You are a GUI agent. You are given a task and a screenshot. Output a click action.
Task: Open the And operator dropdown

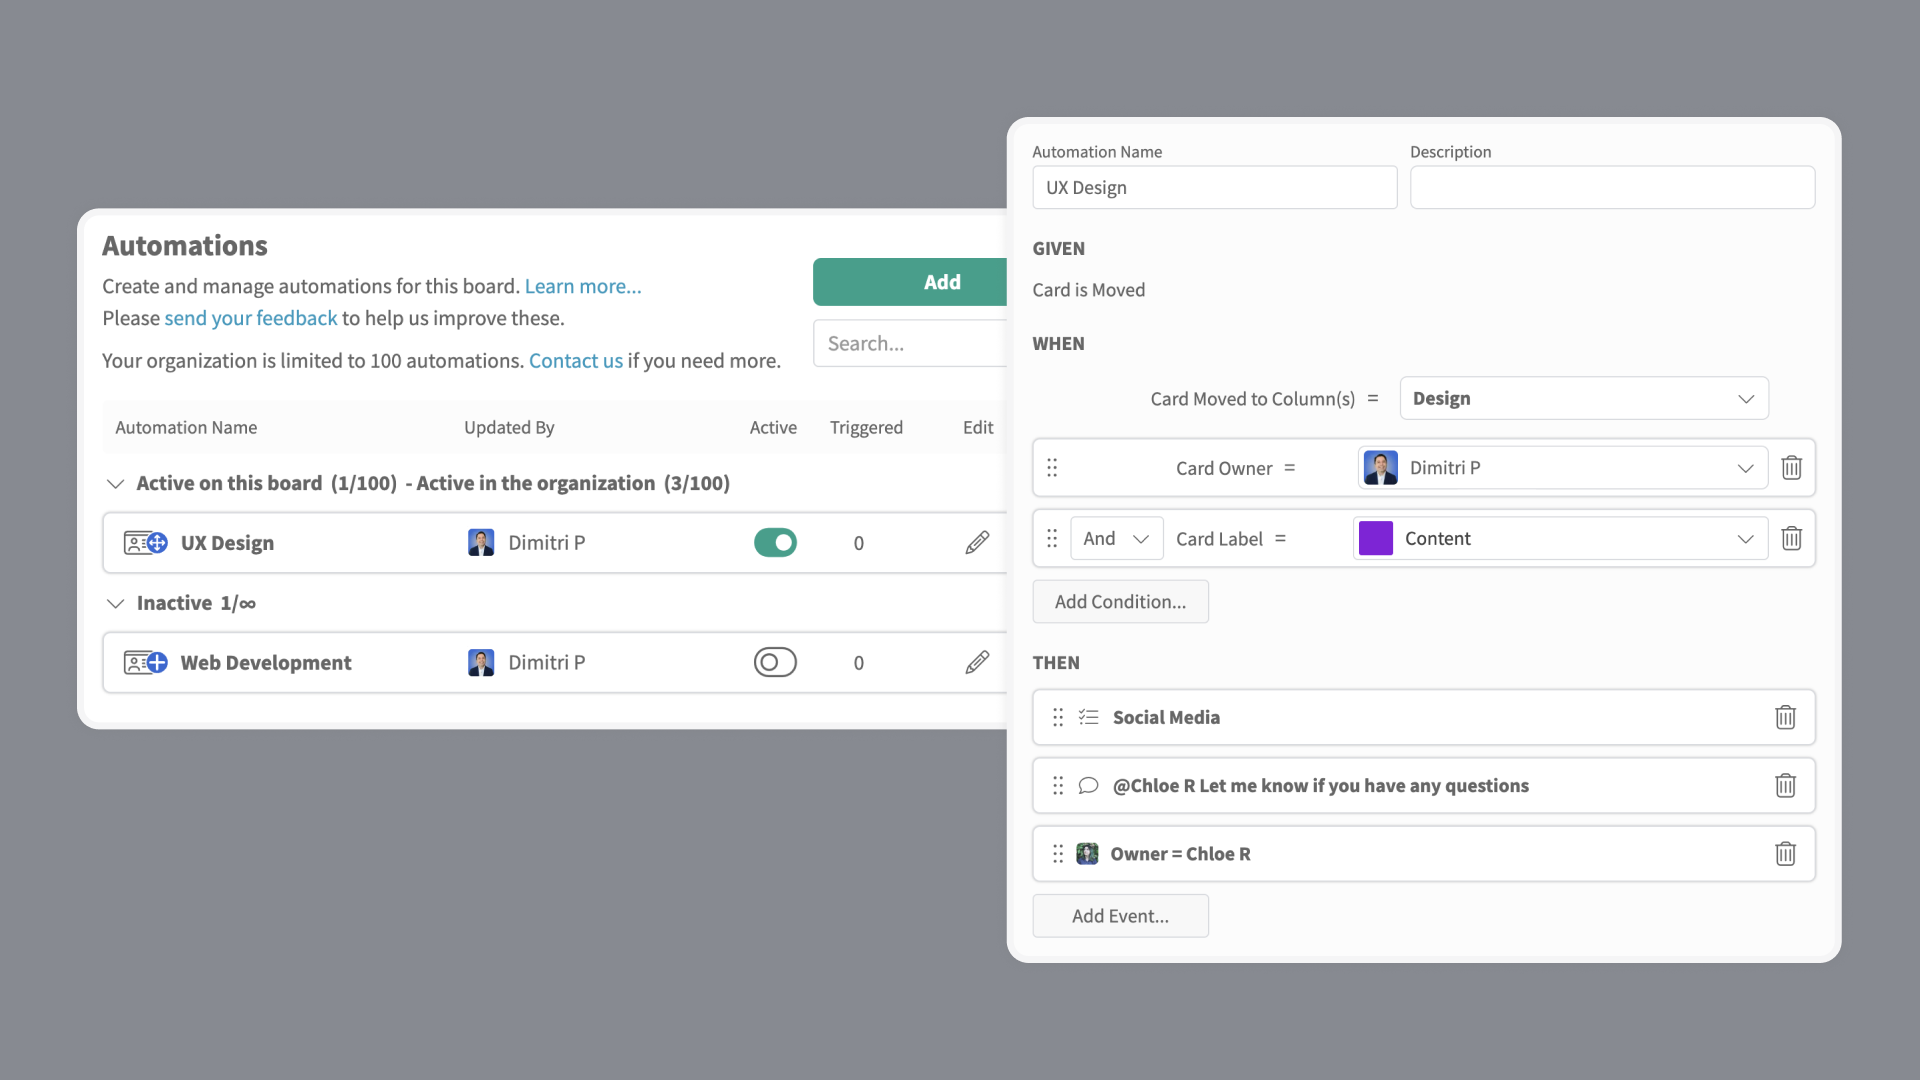(1116, 538)
